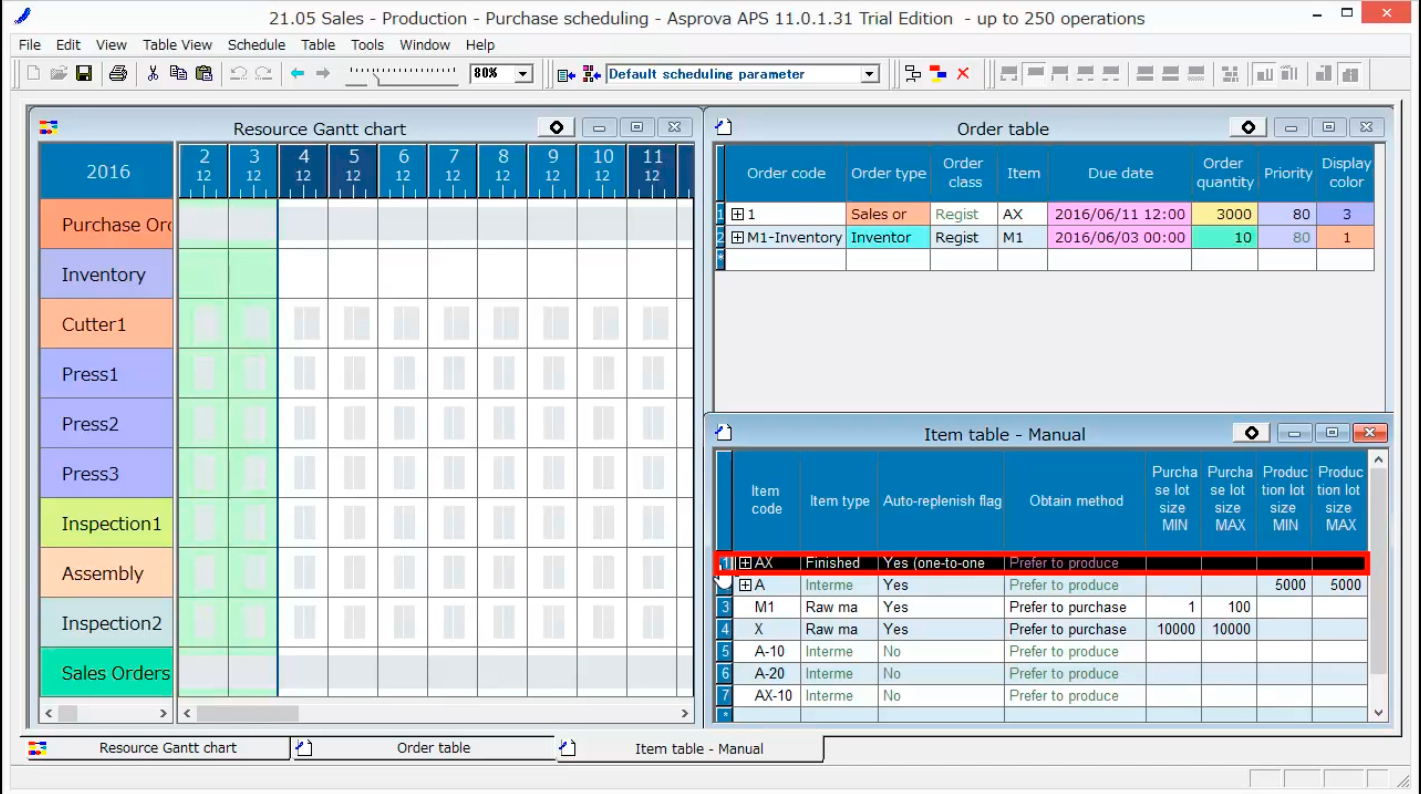Click the Copy toolbar icon
This screenshot has width=1421, height=794.
click(x=178, y=74)
